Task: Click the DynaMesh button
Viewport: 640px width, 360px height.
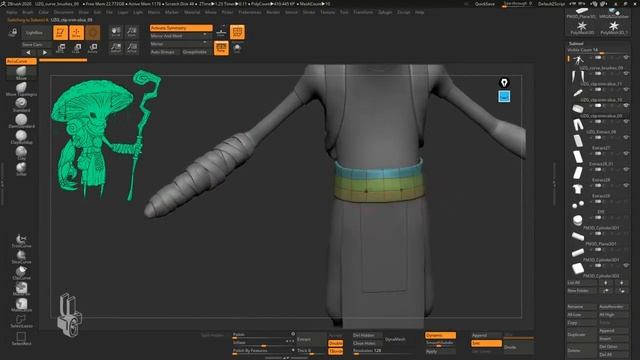Action: tap(395, 339)
